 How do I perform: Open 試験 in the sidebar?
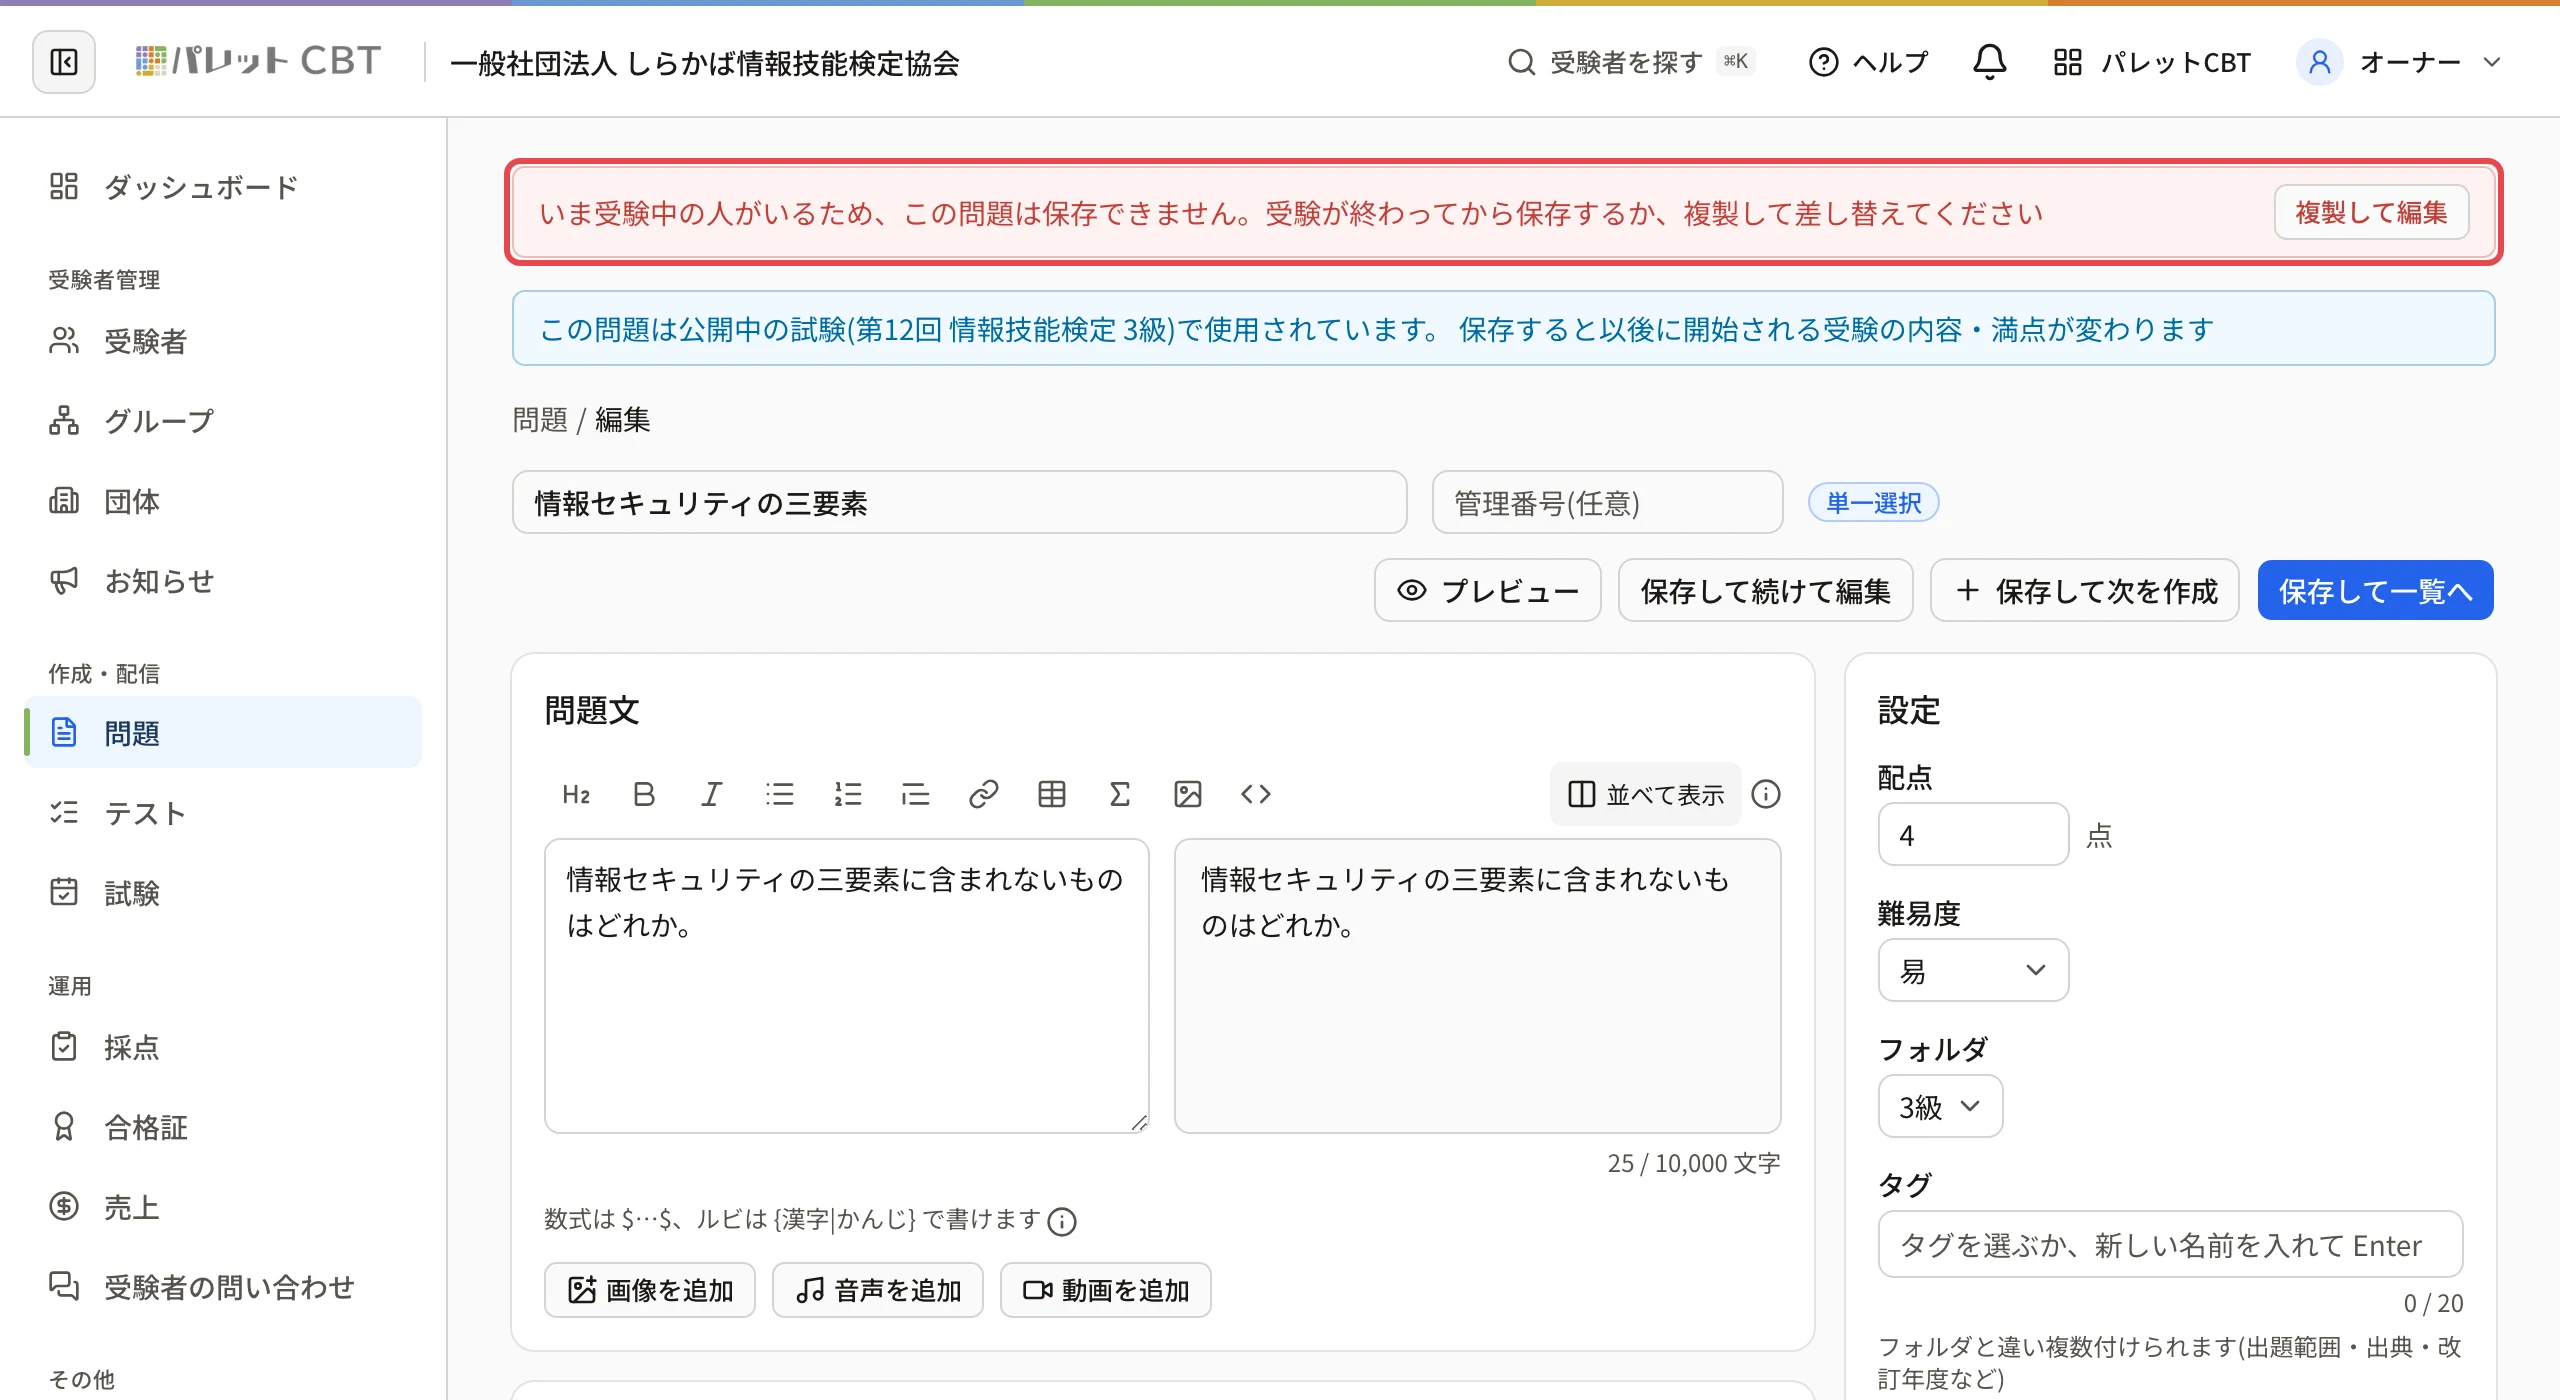tap(222, 893)
